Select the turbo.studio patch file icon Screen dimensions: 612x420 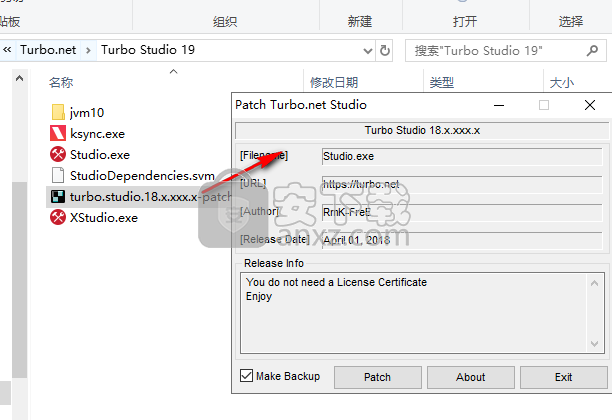click(58, 197)
